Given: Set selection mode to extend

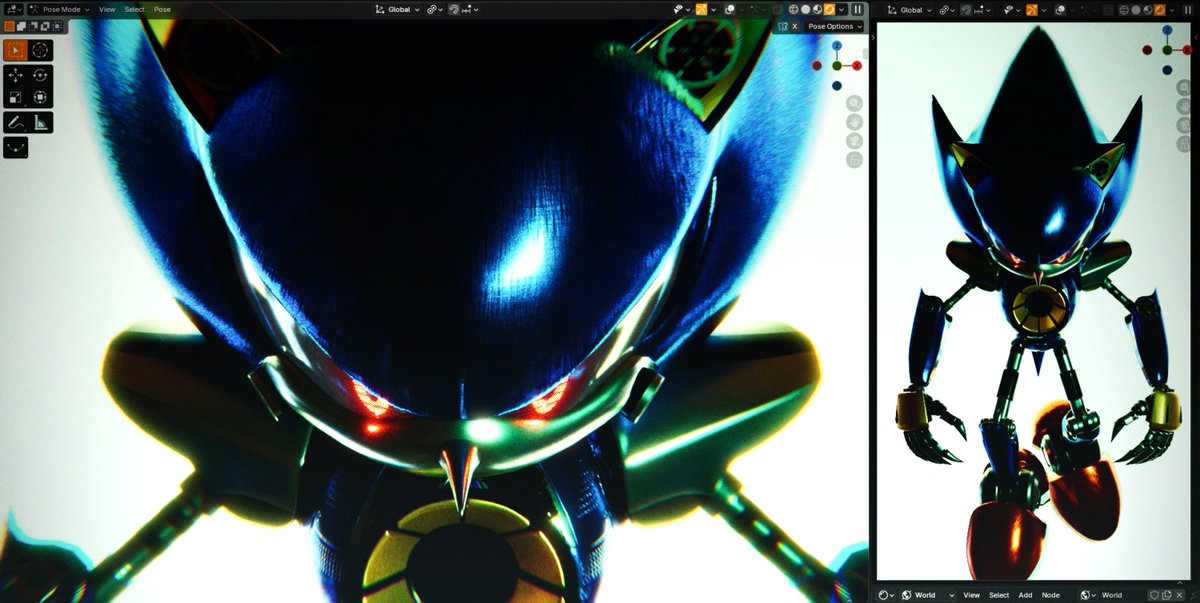Looking at the screenshot, I should (x=21, y=26).
